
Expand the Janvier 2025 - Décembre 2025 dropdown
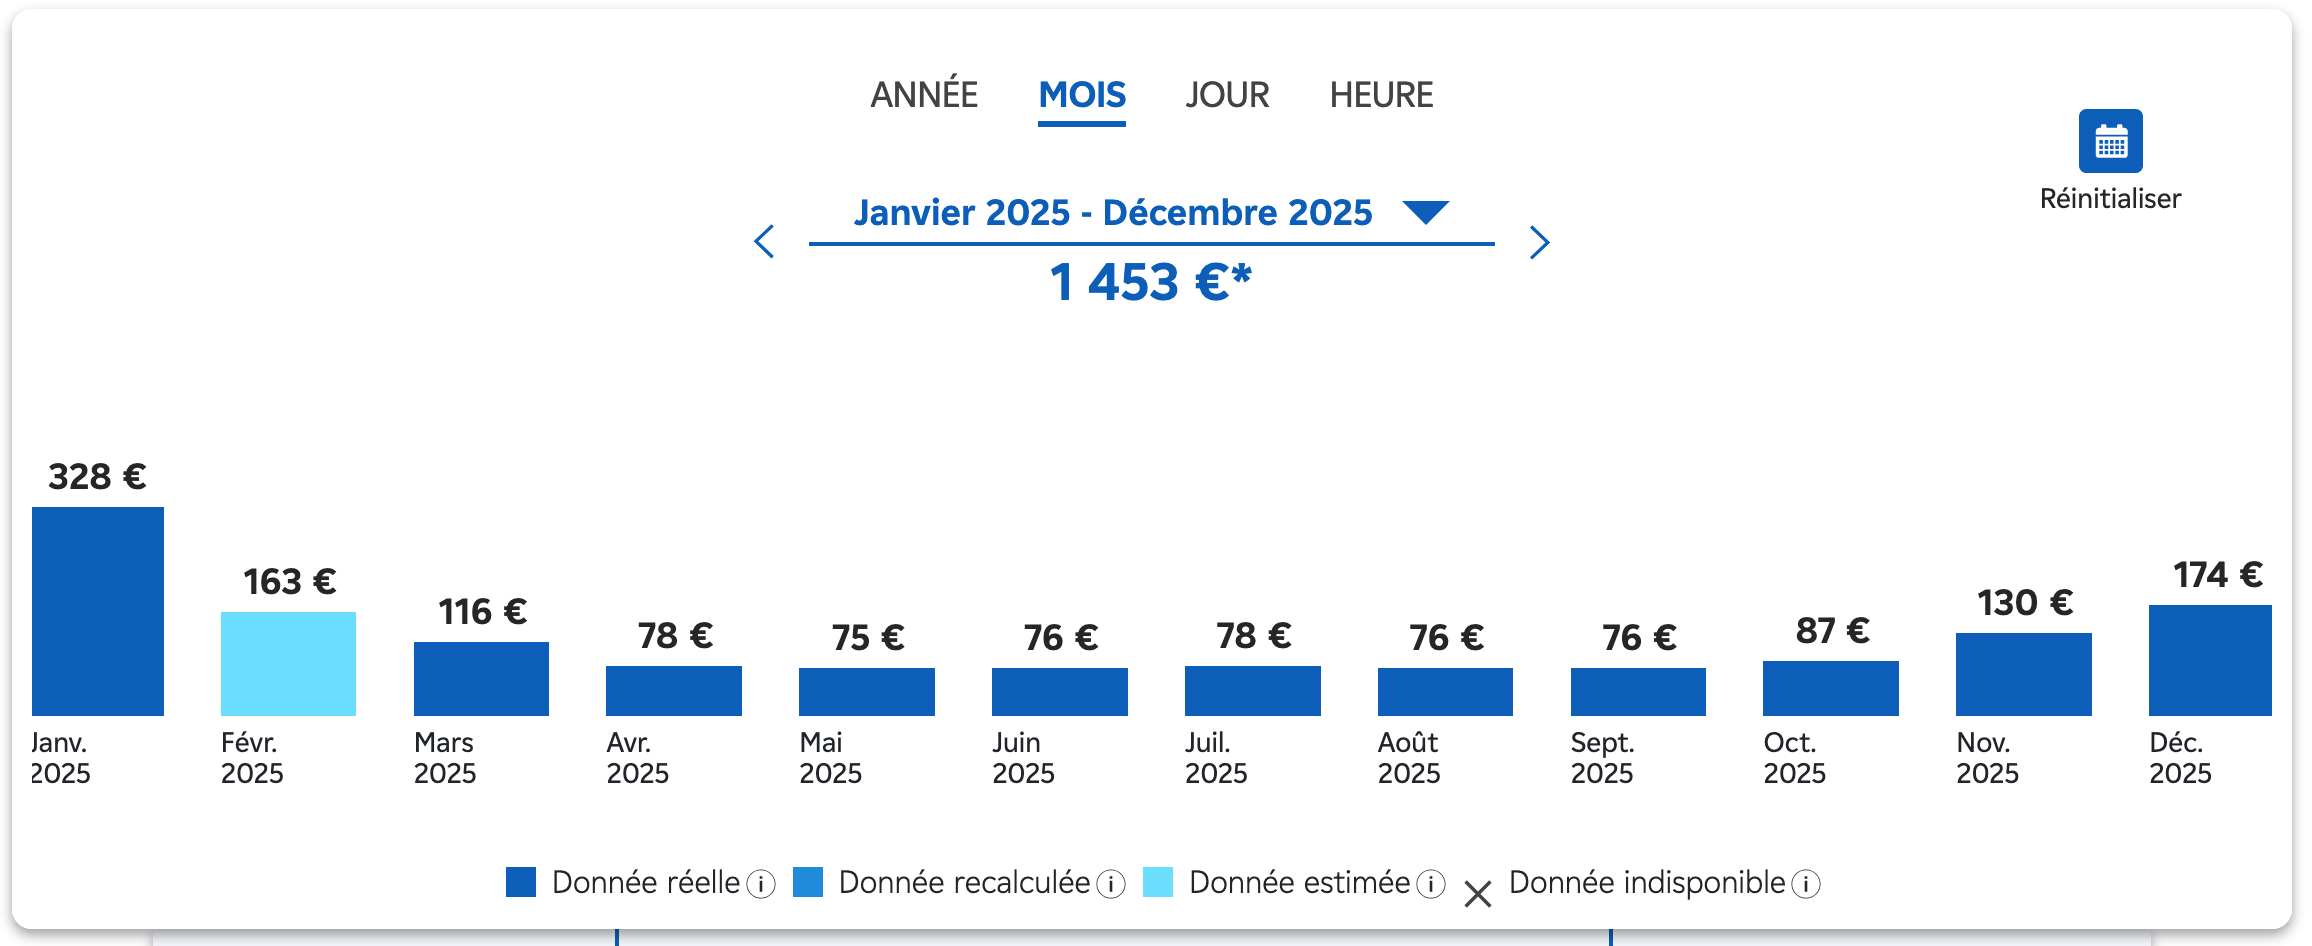pos(1425,212)
